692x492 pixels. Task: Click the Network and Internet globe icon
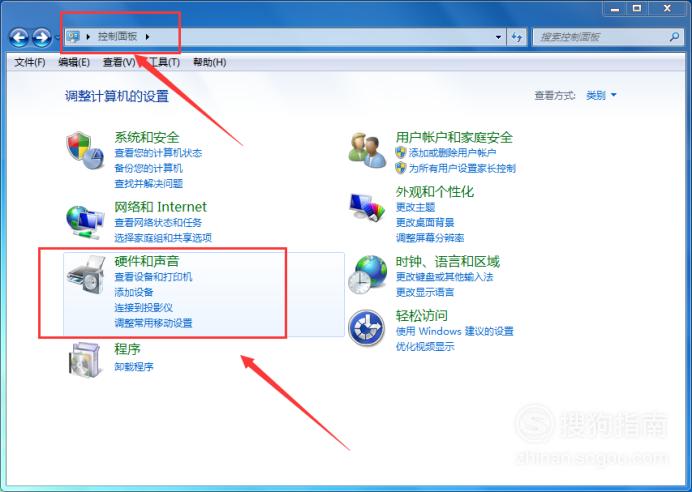(85, 223)
